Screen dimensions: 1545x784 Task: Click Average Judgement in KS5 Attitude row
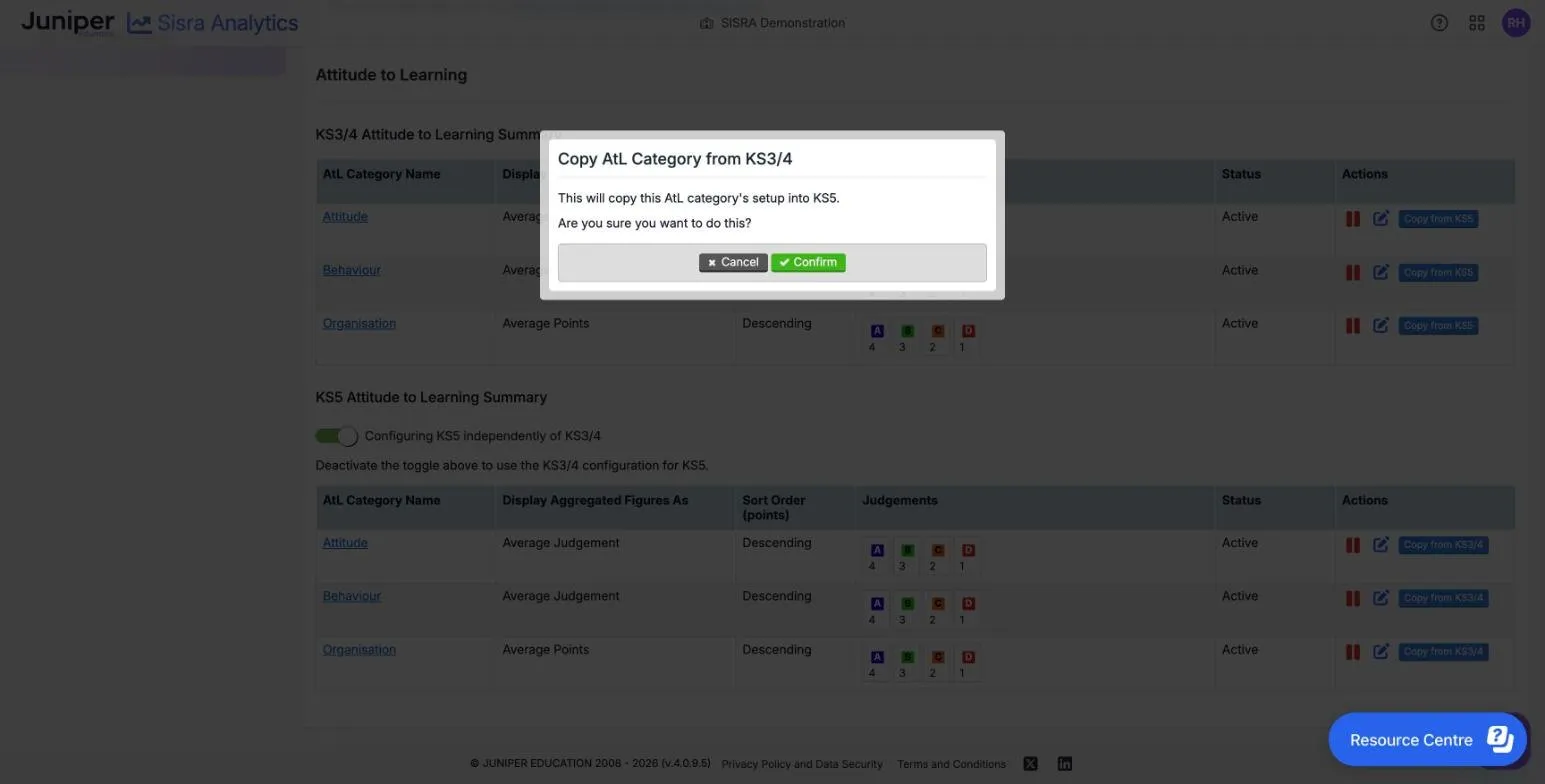pyautogui.click(x=561, y=543)
